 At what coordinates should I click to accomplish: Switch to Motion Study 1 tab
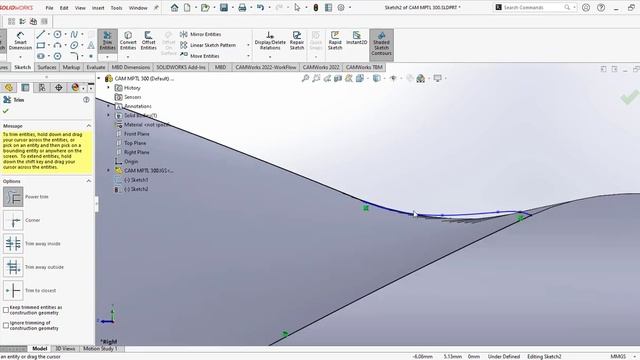coord(100,349)
